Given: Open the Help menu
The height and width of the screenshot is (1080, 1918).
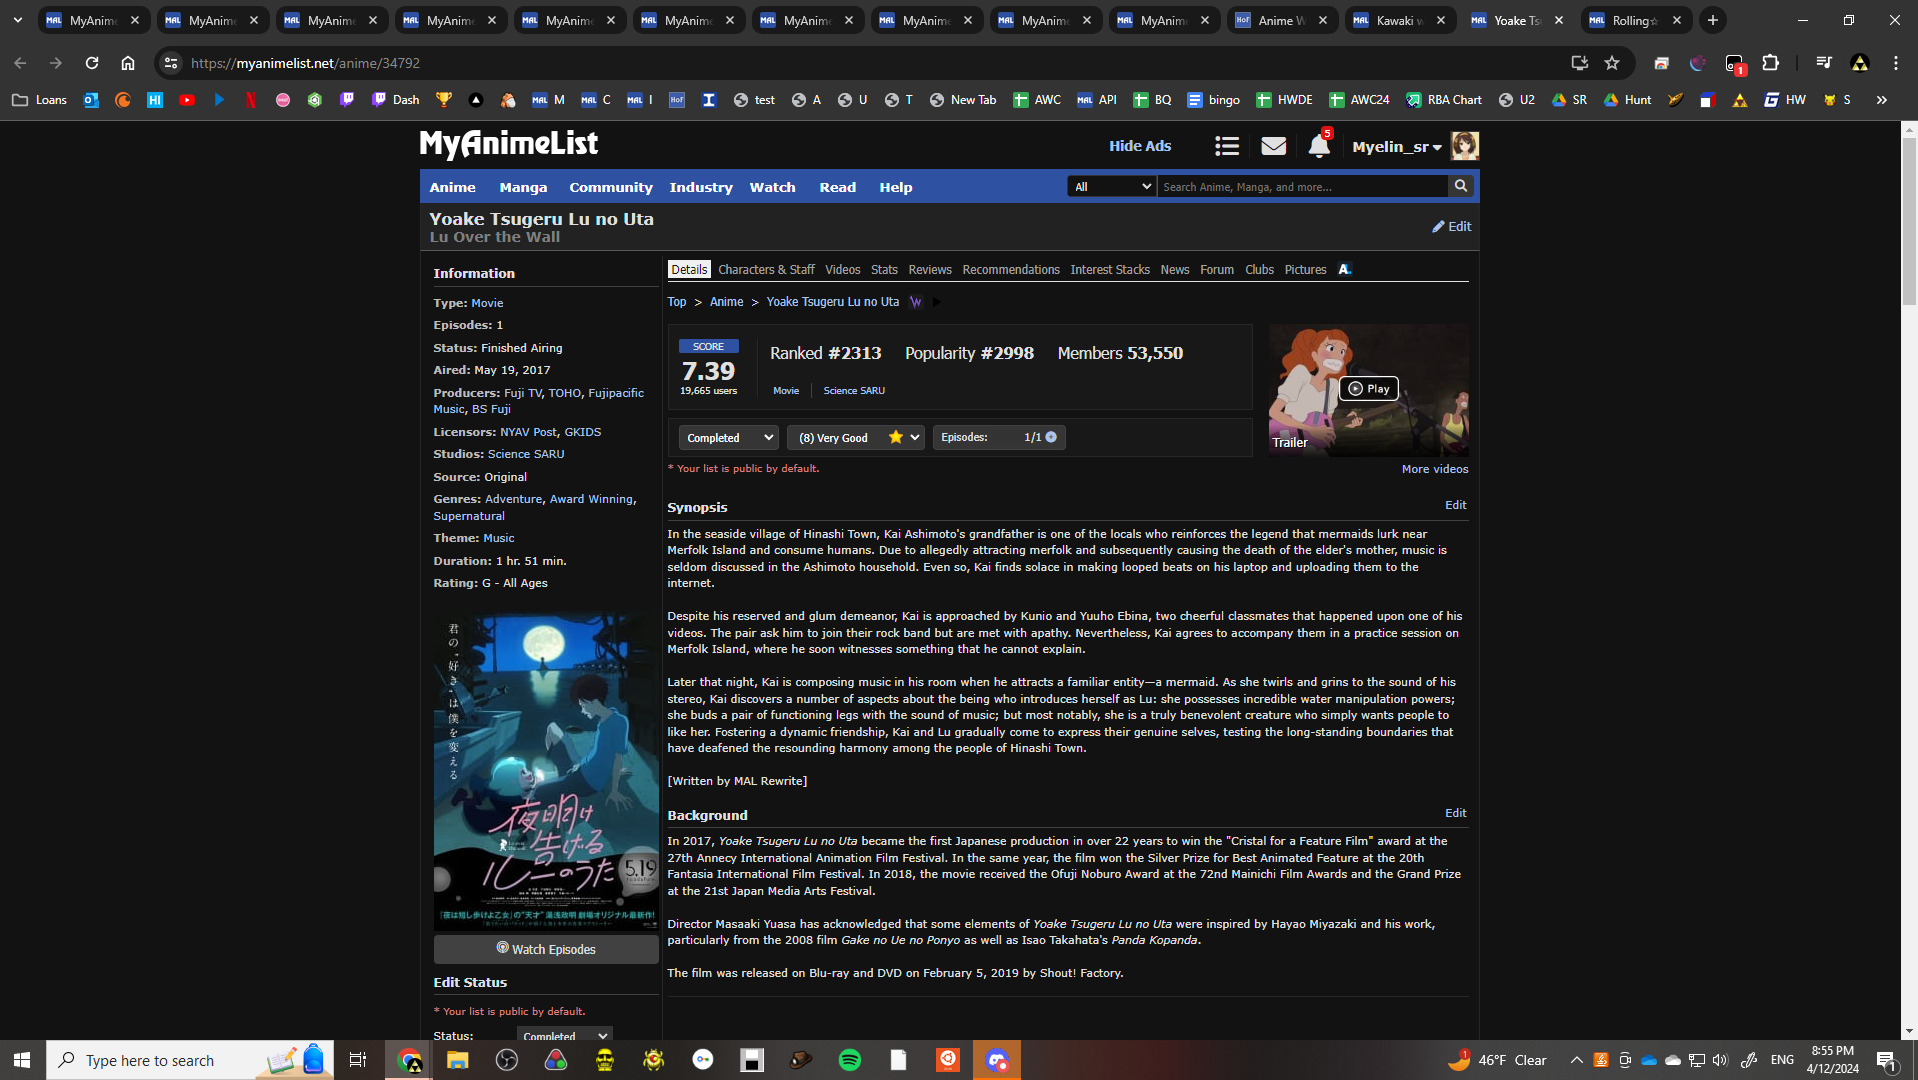Looking at the screenshot, I should (896, 187).
